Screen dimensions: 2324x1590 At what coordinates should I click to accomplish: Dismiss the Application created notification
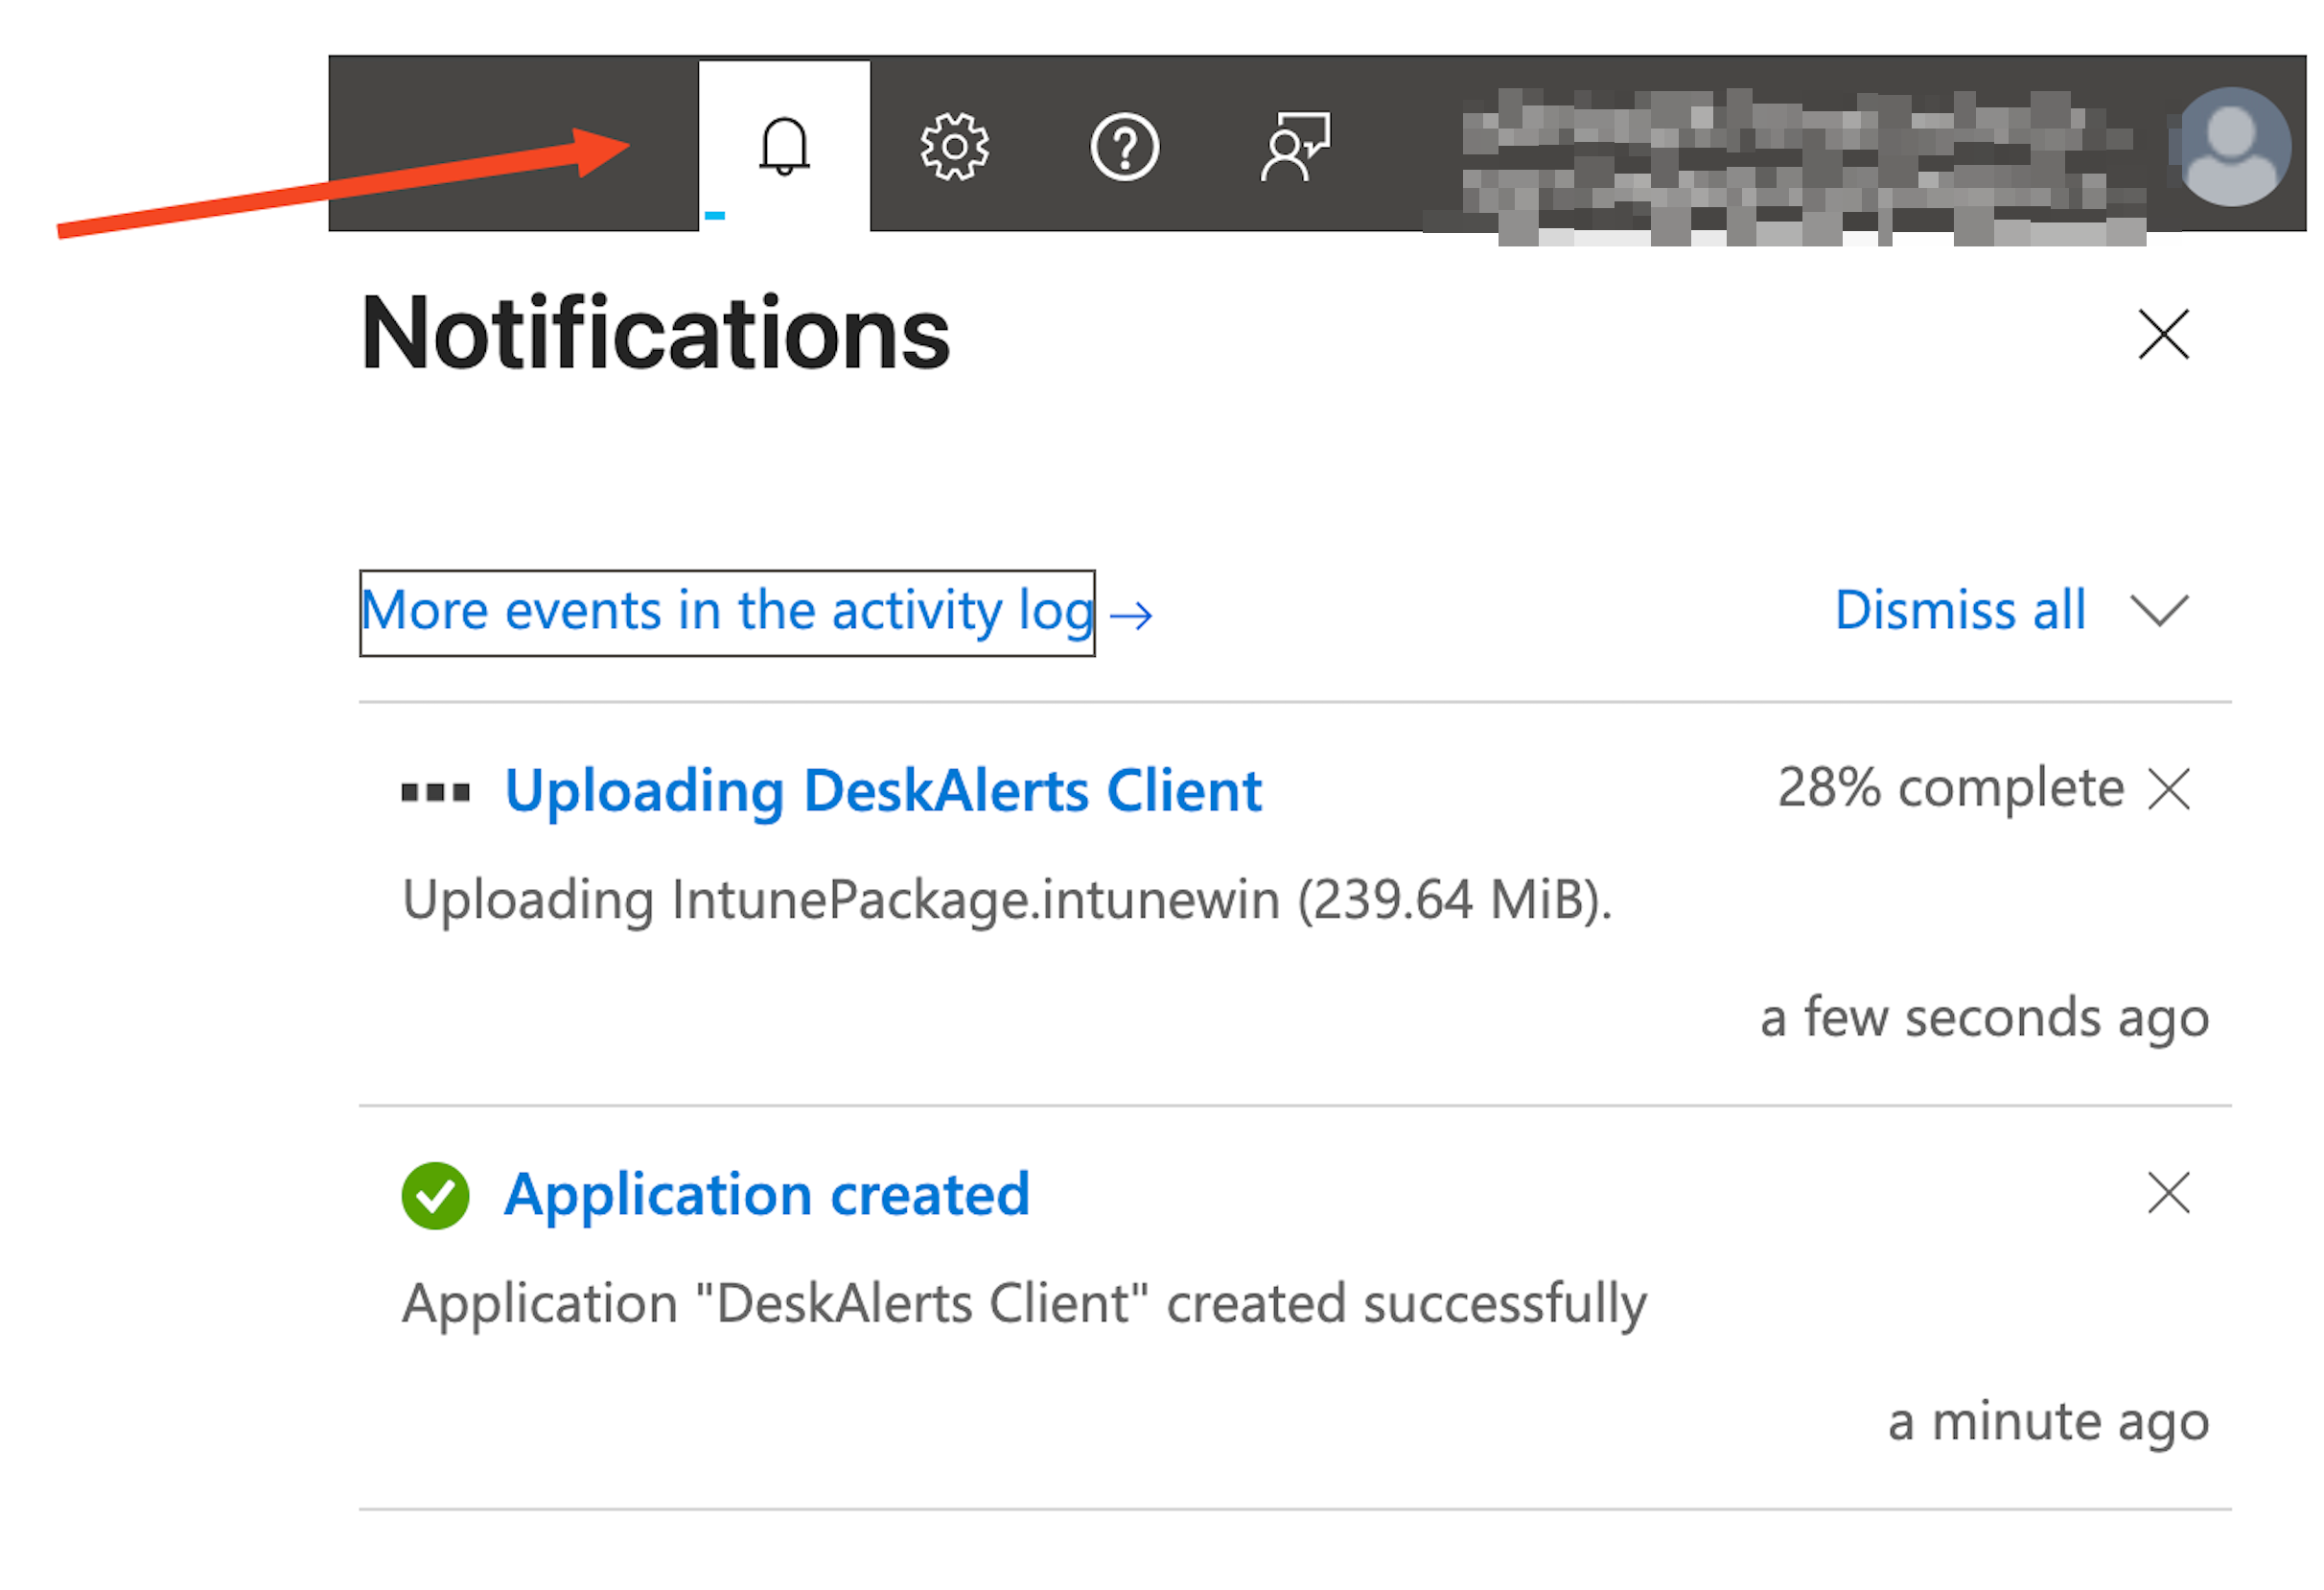click(2170, 1193)
